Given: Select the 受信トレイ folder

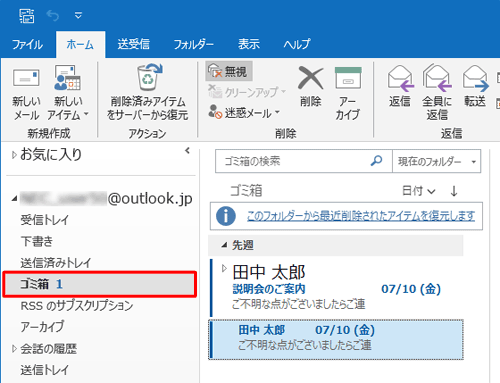Looking at the screenshot, I should [x=45, y=220].
